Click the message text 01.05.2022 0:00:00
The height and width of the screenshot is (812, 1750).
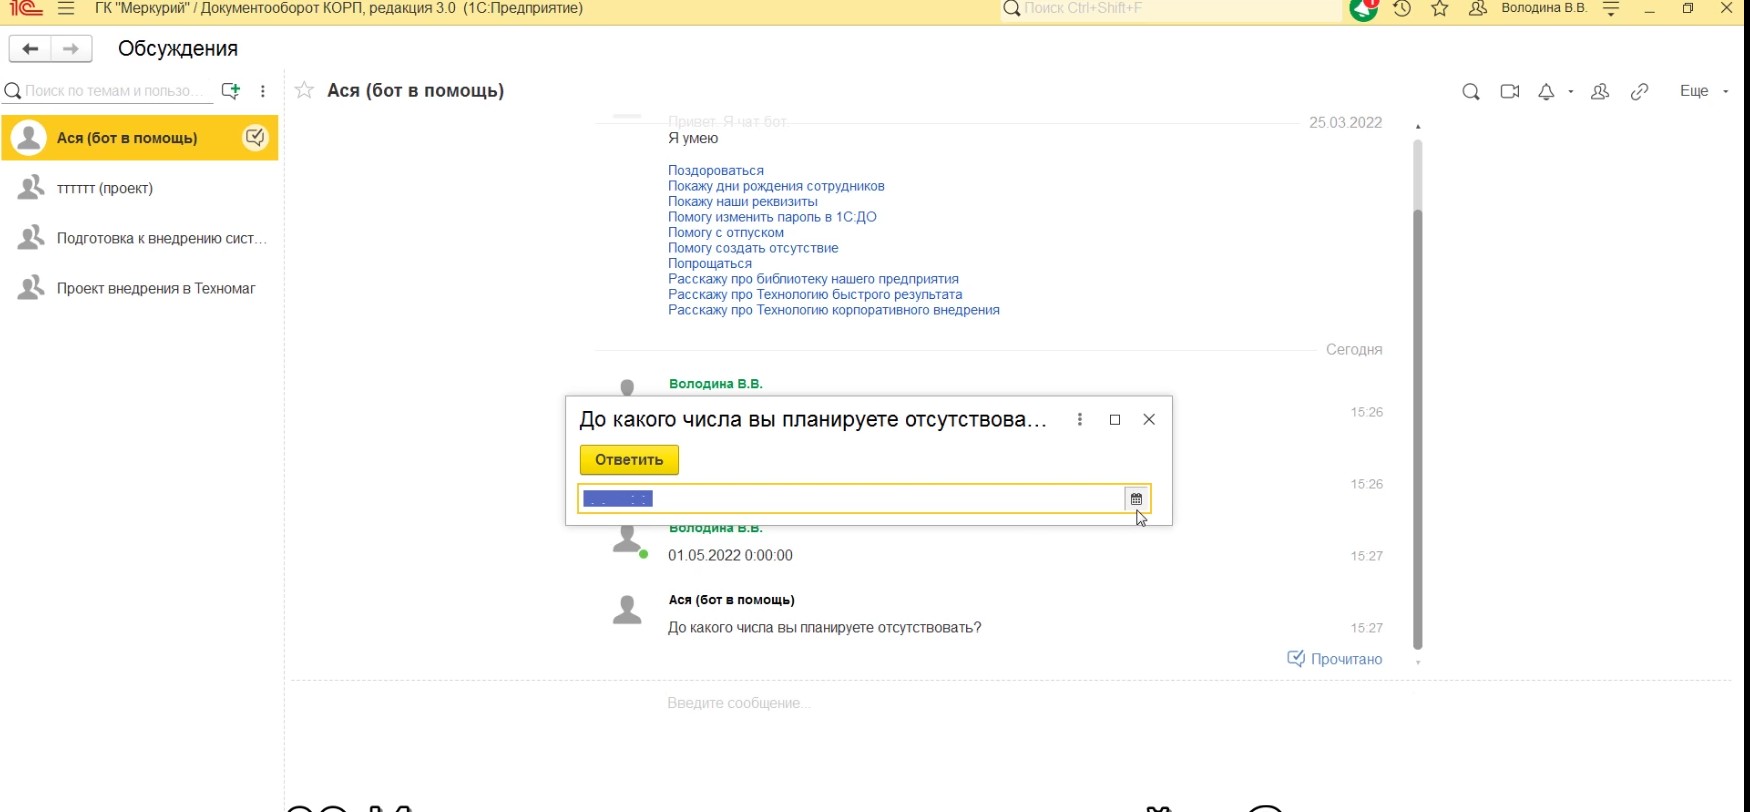point(730,556)
